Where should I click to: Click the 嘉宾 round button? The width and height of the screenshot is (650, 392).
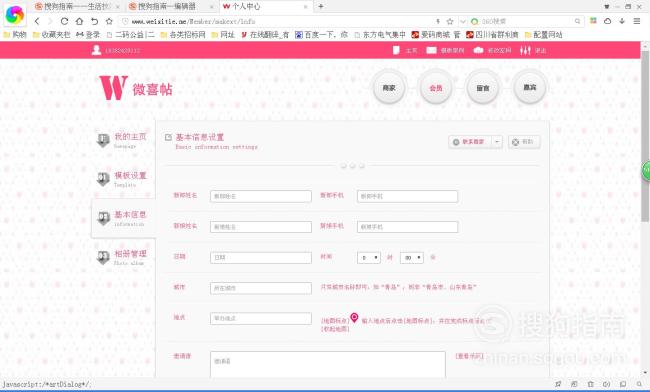(529, 87)
